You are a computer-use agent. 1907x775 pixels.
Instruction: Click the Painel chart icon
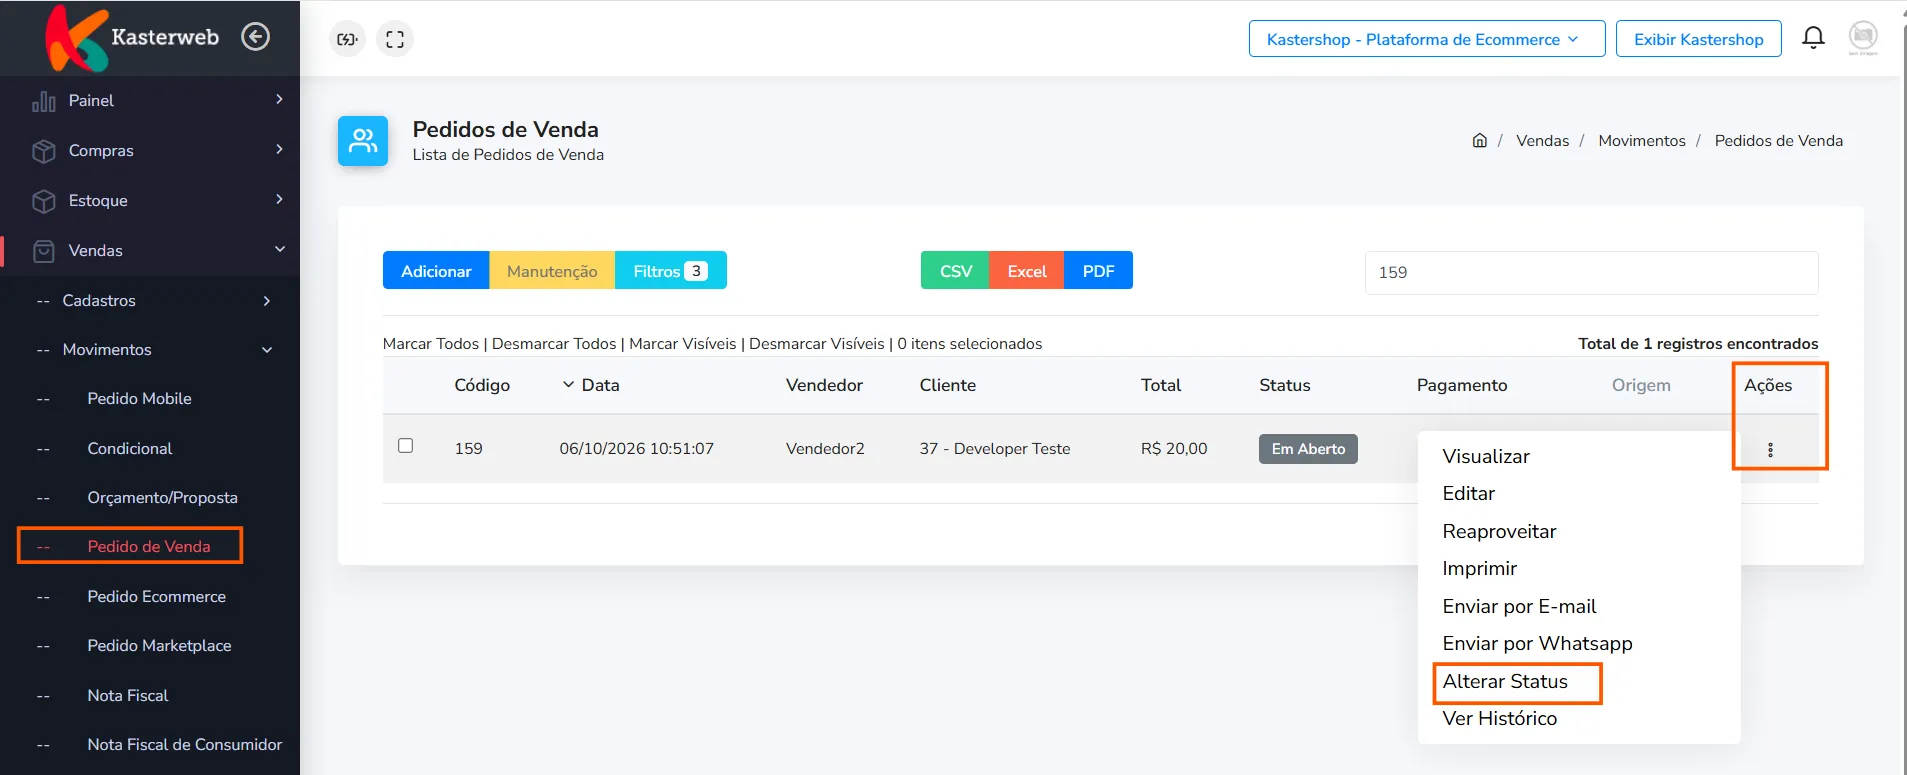44,101
